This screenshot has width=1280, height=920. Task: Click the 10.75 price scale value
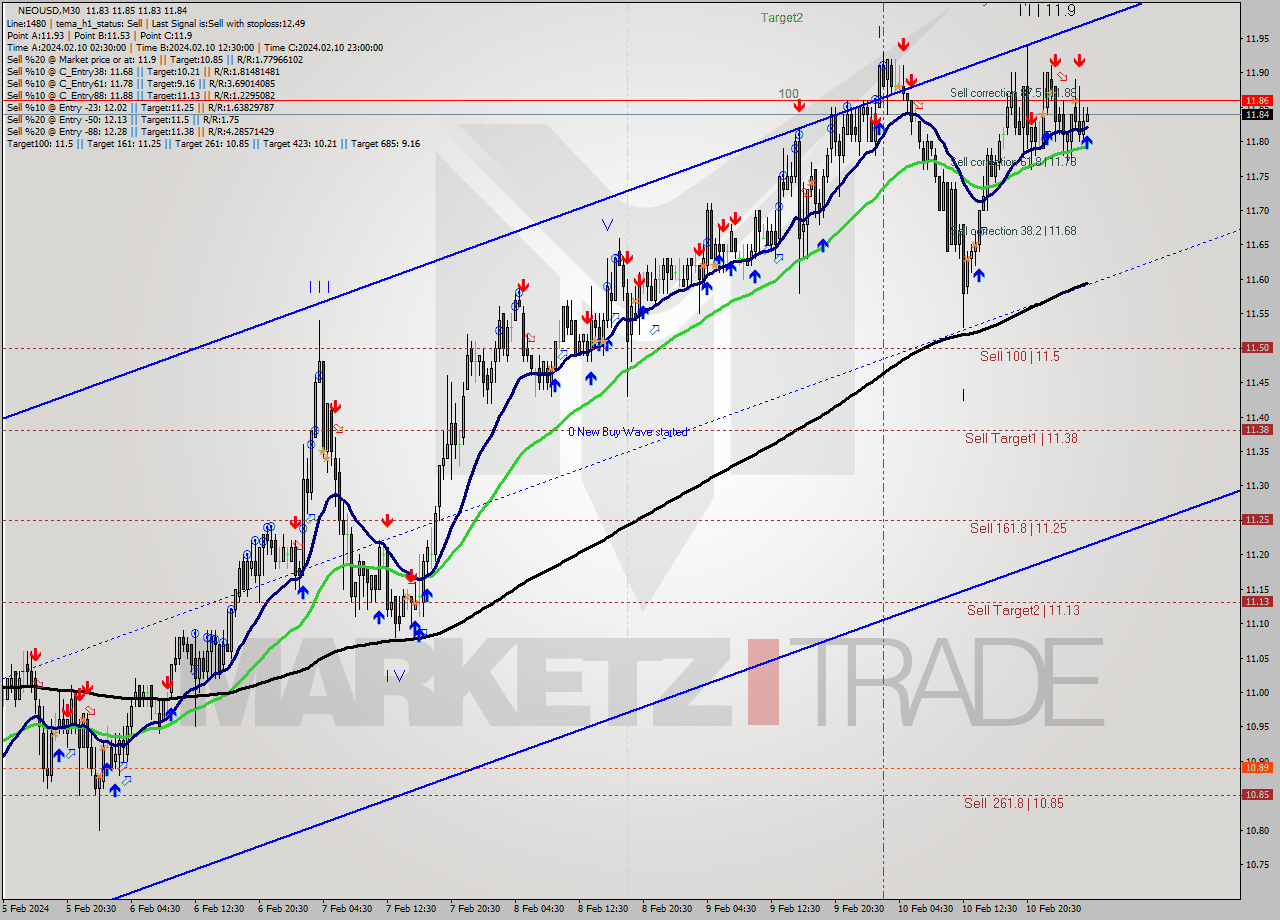tap(1257, 864)
